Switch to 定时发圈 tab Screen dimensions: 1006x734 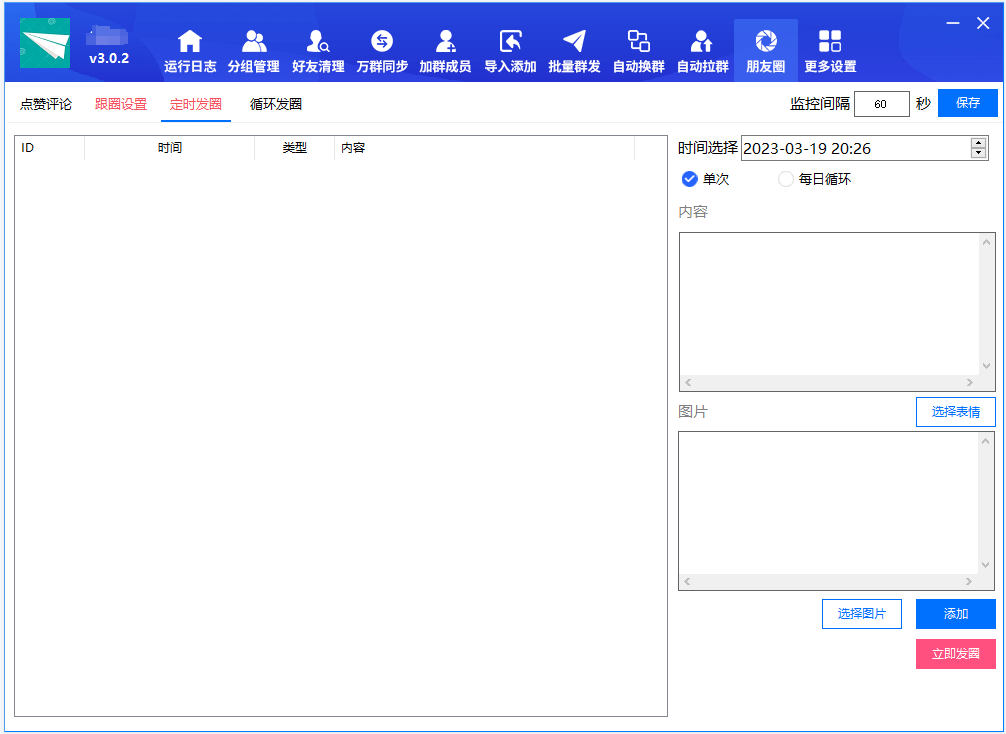click(196, 104)
